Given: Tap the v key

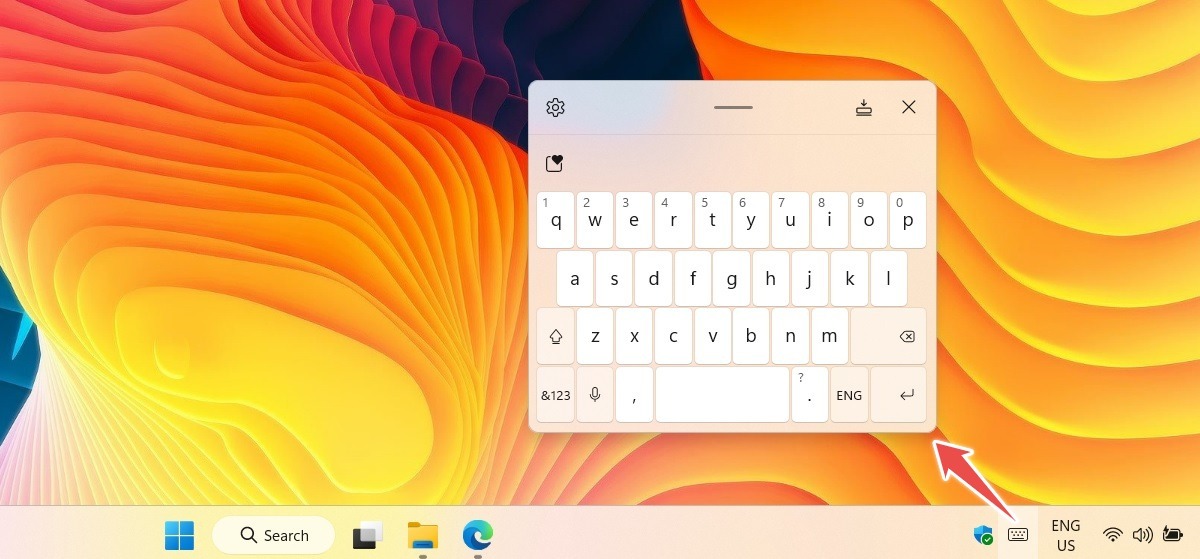Looking at the screenshot, I should click(x=712, y=336).
